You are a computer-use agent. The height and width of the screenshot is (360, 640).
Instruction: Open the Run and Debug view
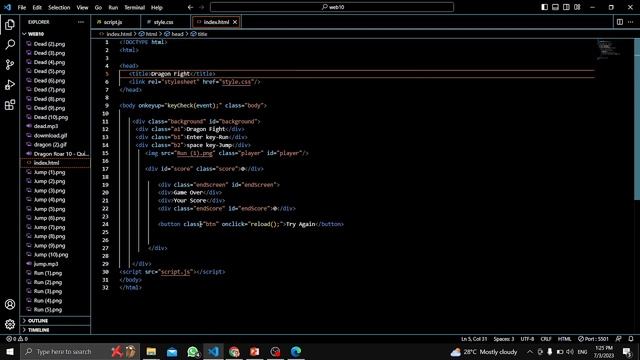point(10,84)
